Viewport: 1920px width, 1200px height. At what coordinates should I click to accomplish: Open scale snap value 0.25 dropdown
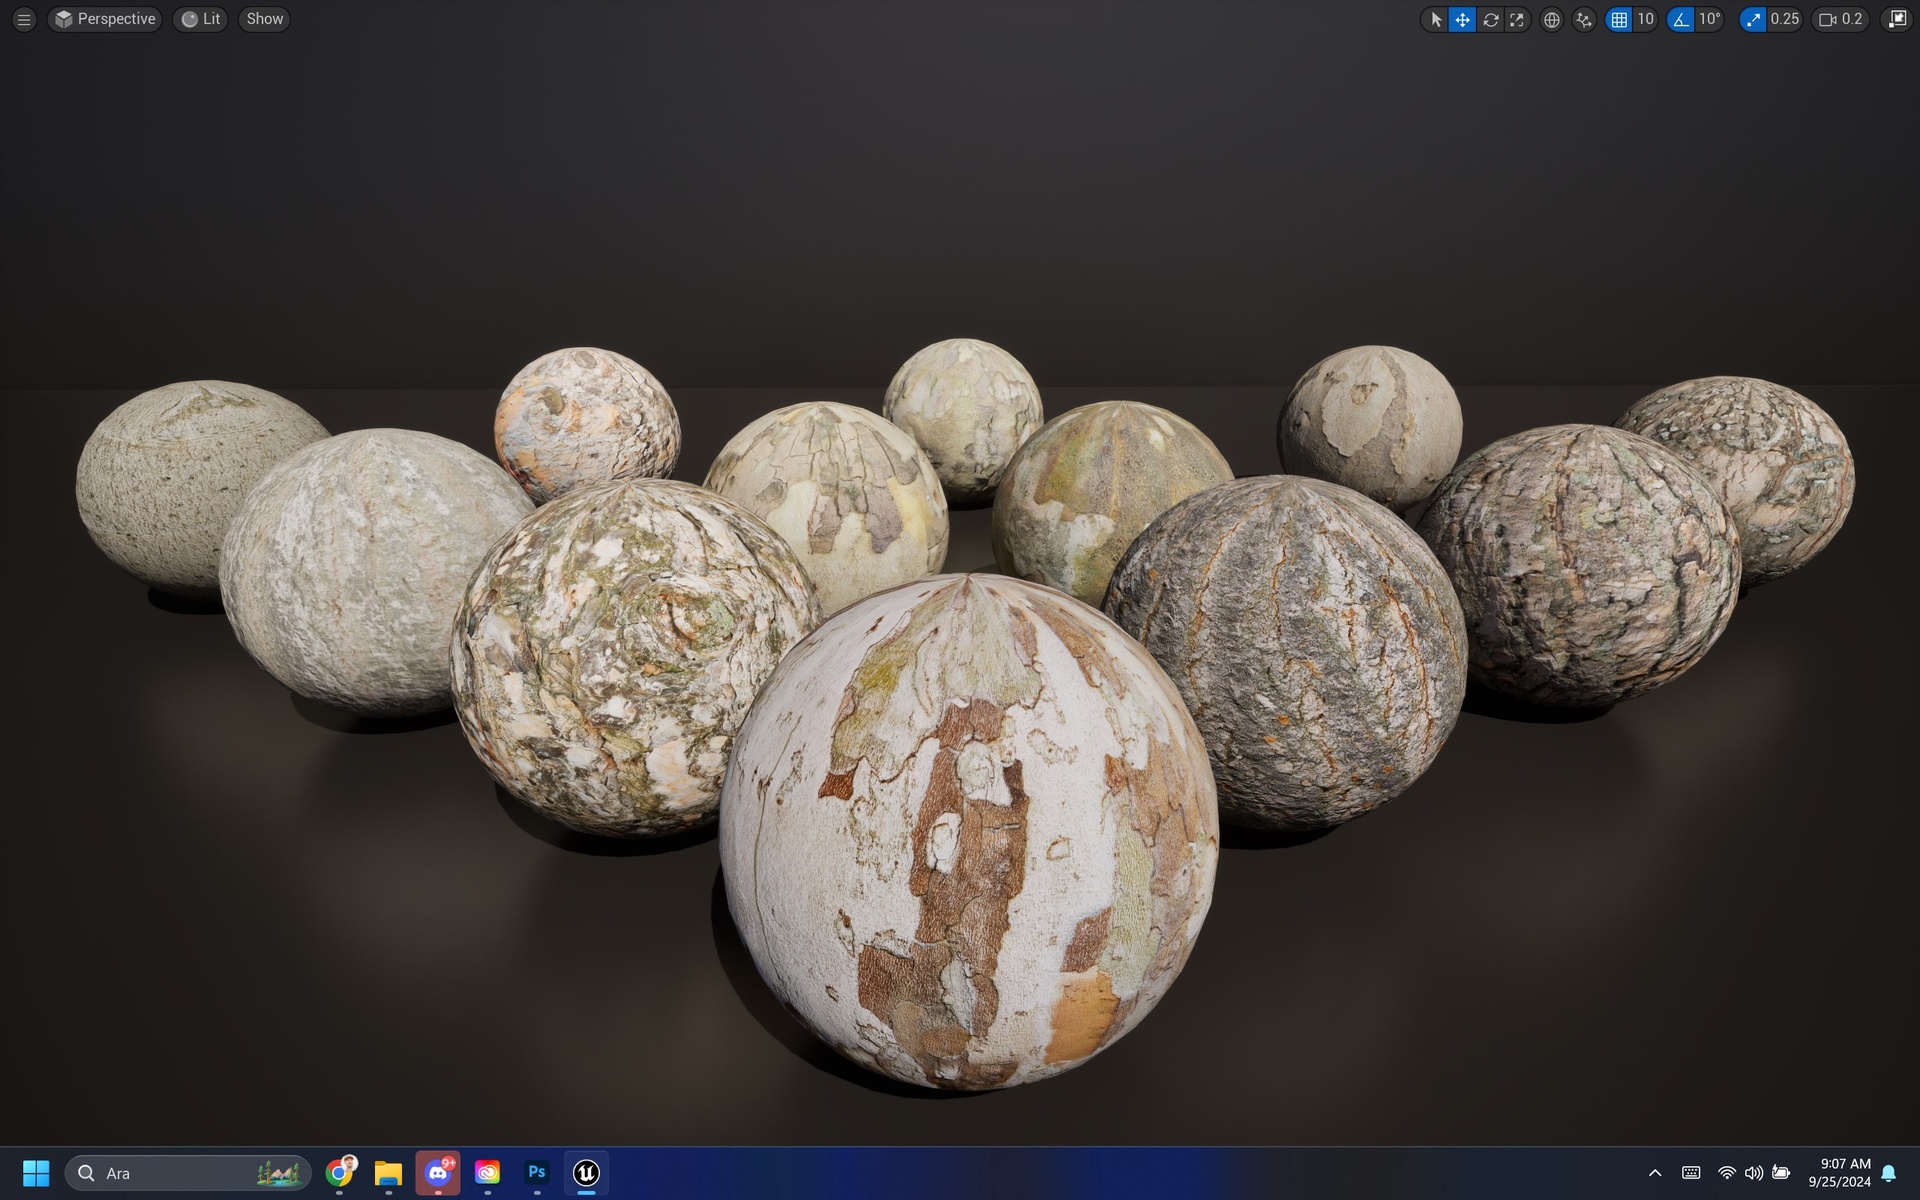(1784, 19)
